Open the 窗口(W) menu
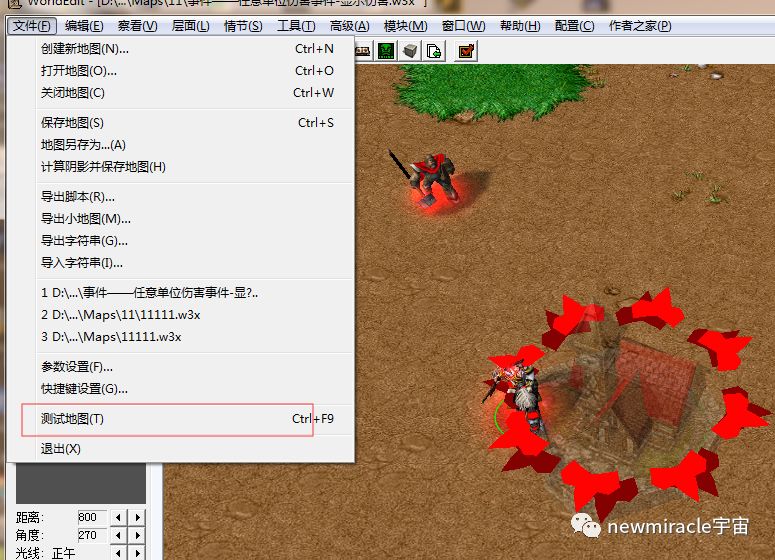Image resolution: width=775 pixels, height=560 pixels. click(x=463, y=26)
